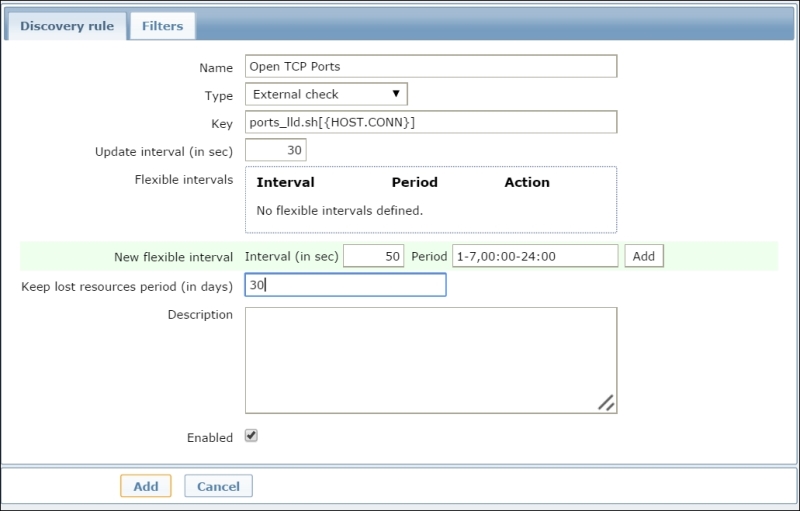Toggle the Enabled checkbox
Viewport: 800px width, 511px height.
252,436
